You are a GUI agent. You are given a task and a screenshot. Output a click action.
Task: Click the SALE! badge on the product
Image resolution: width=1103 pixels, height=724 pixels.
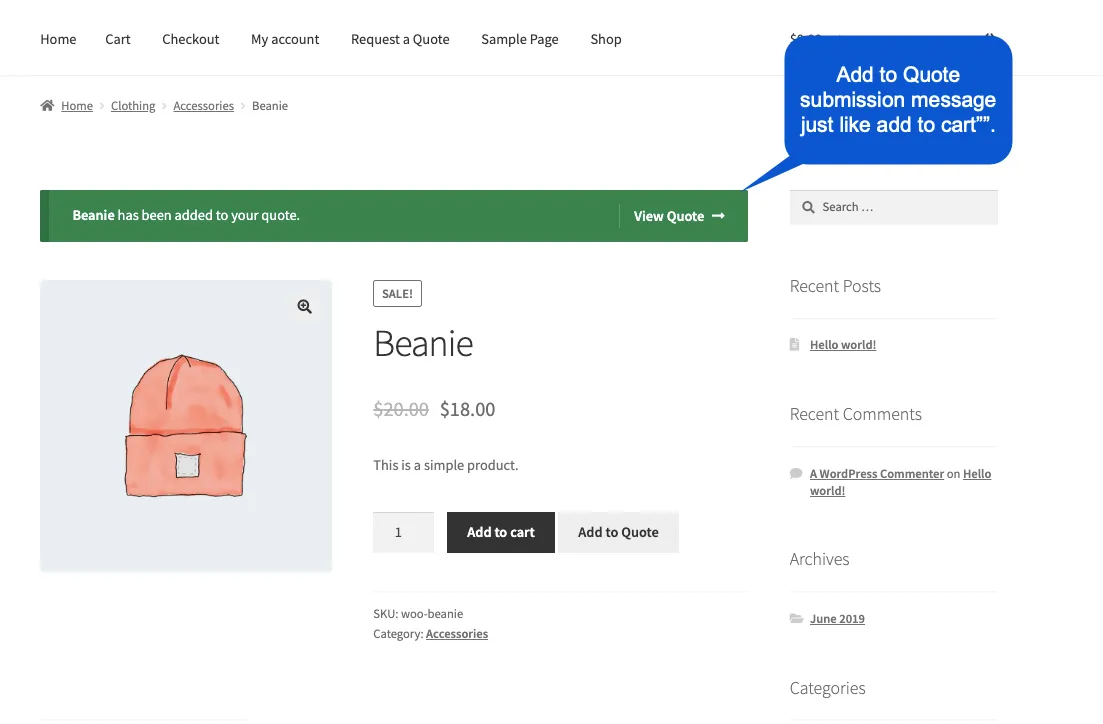[397, 293]
